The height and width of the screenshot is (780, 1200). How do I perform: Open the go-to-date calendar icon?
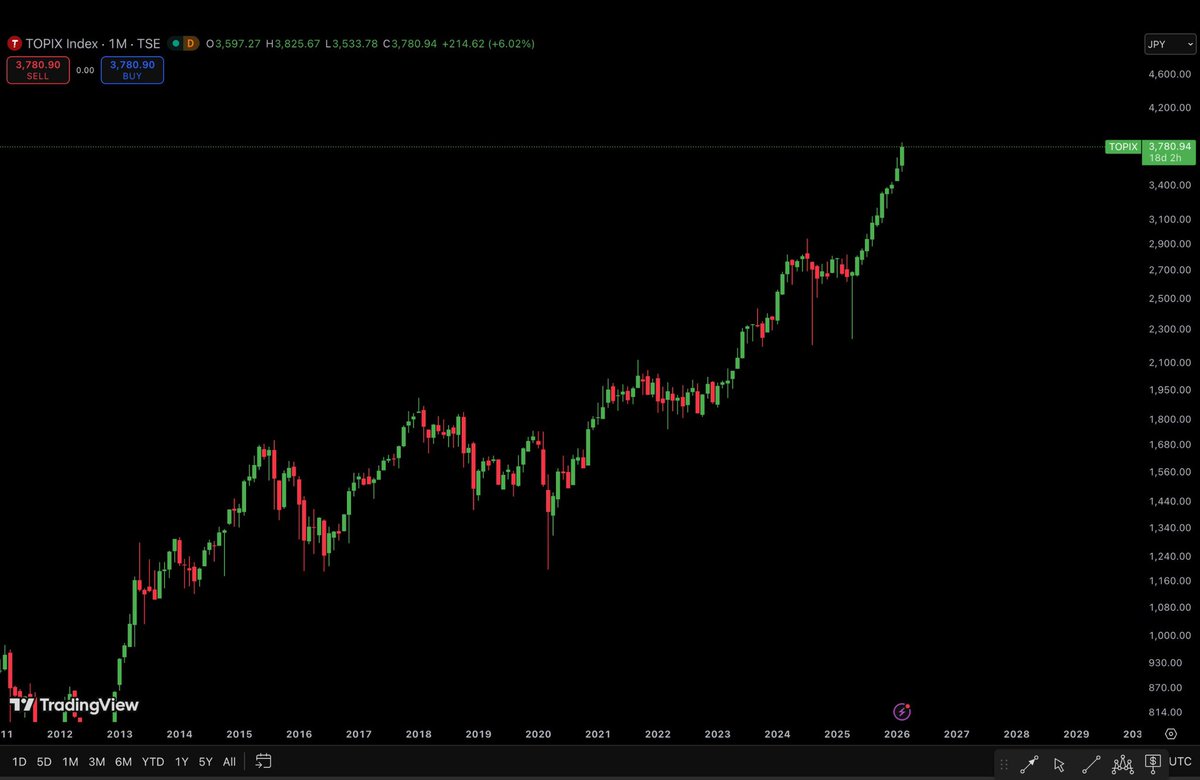(263, 761)
